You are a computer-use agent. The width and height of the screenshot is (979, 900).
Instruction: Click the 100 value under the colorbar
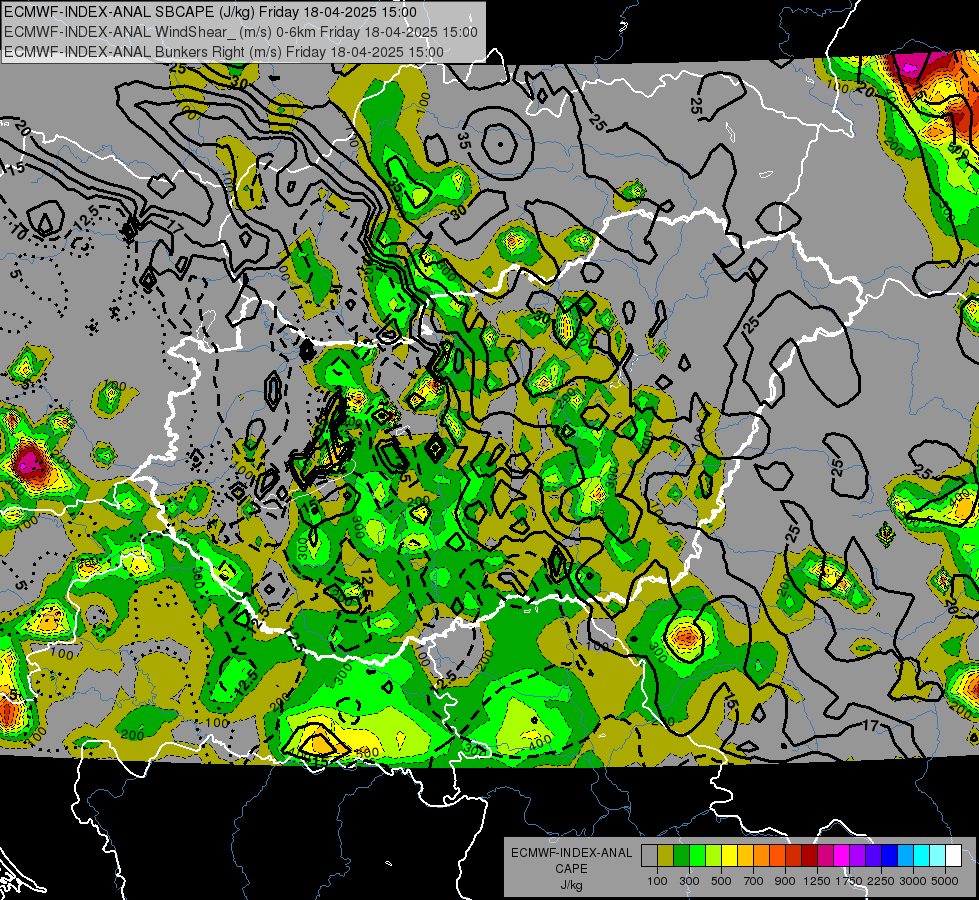coord(657,881)
